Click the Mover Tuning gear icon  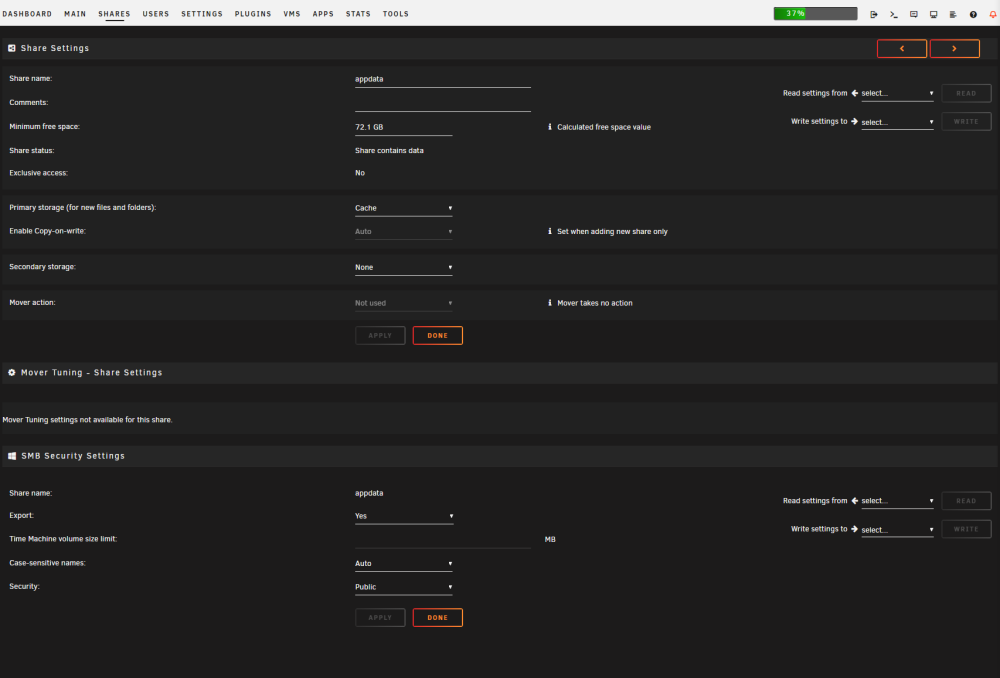pos(11,372)
